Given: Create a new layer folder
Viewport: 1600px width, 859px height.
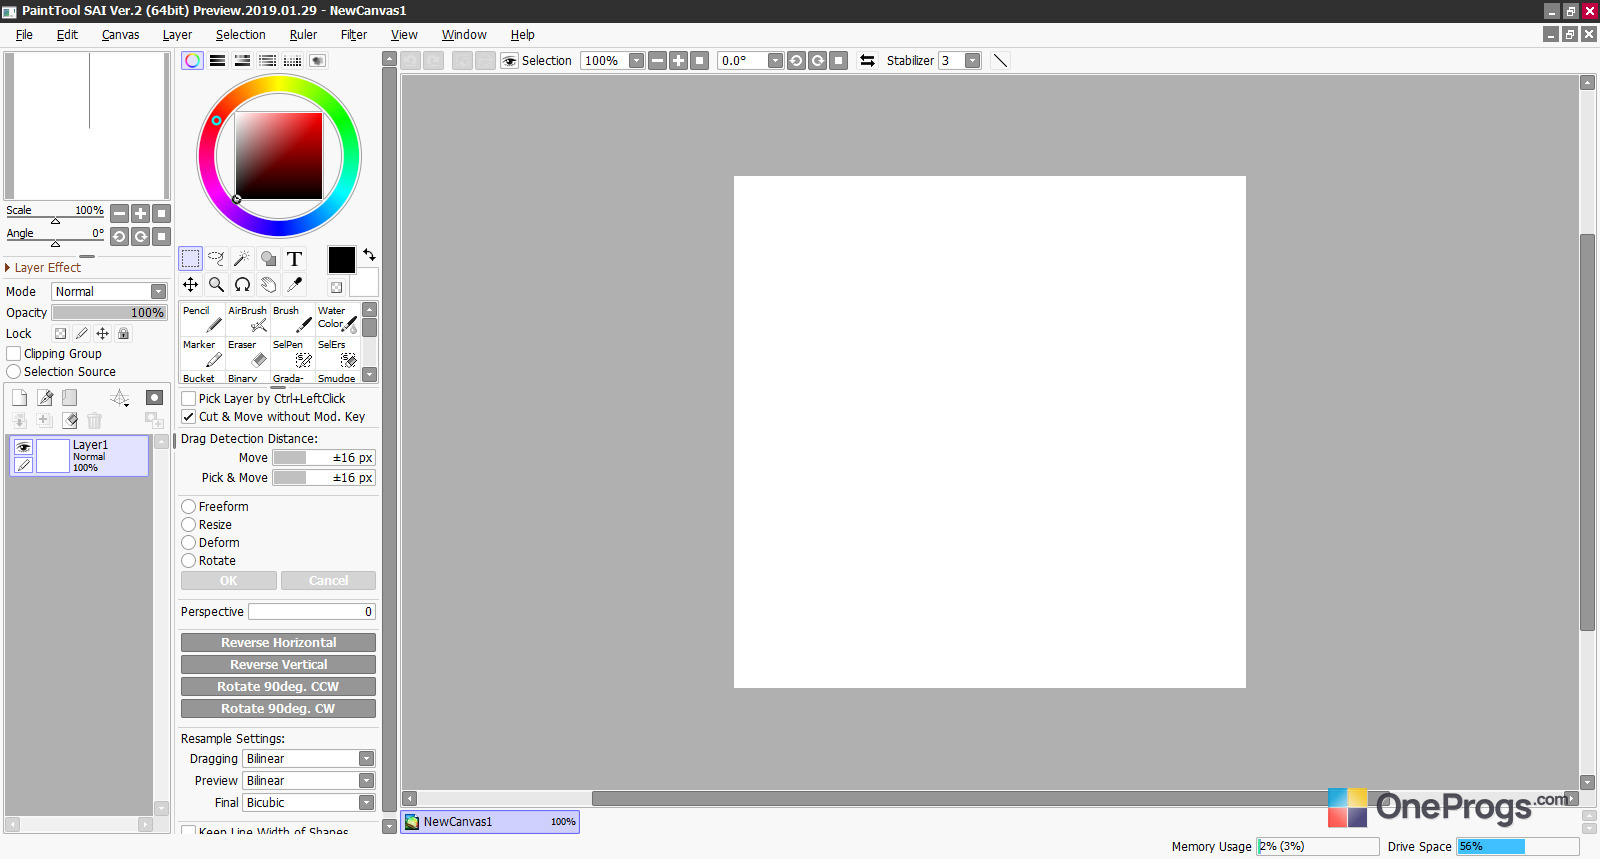Looking at the screenshot, I should [x=70, y=398].
